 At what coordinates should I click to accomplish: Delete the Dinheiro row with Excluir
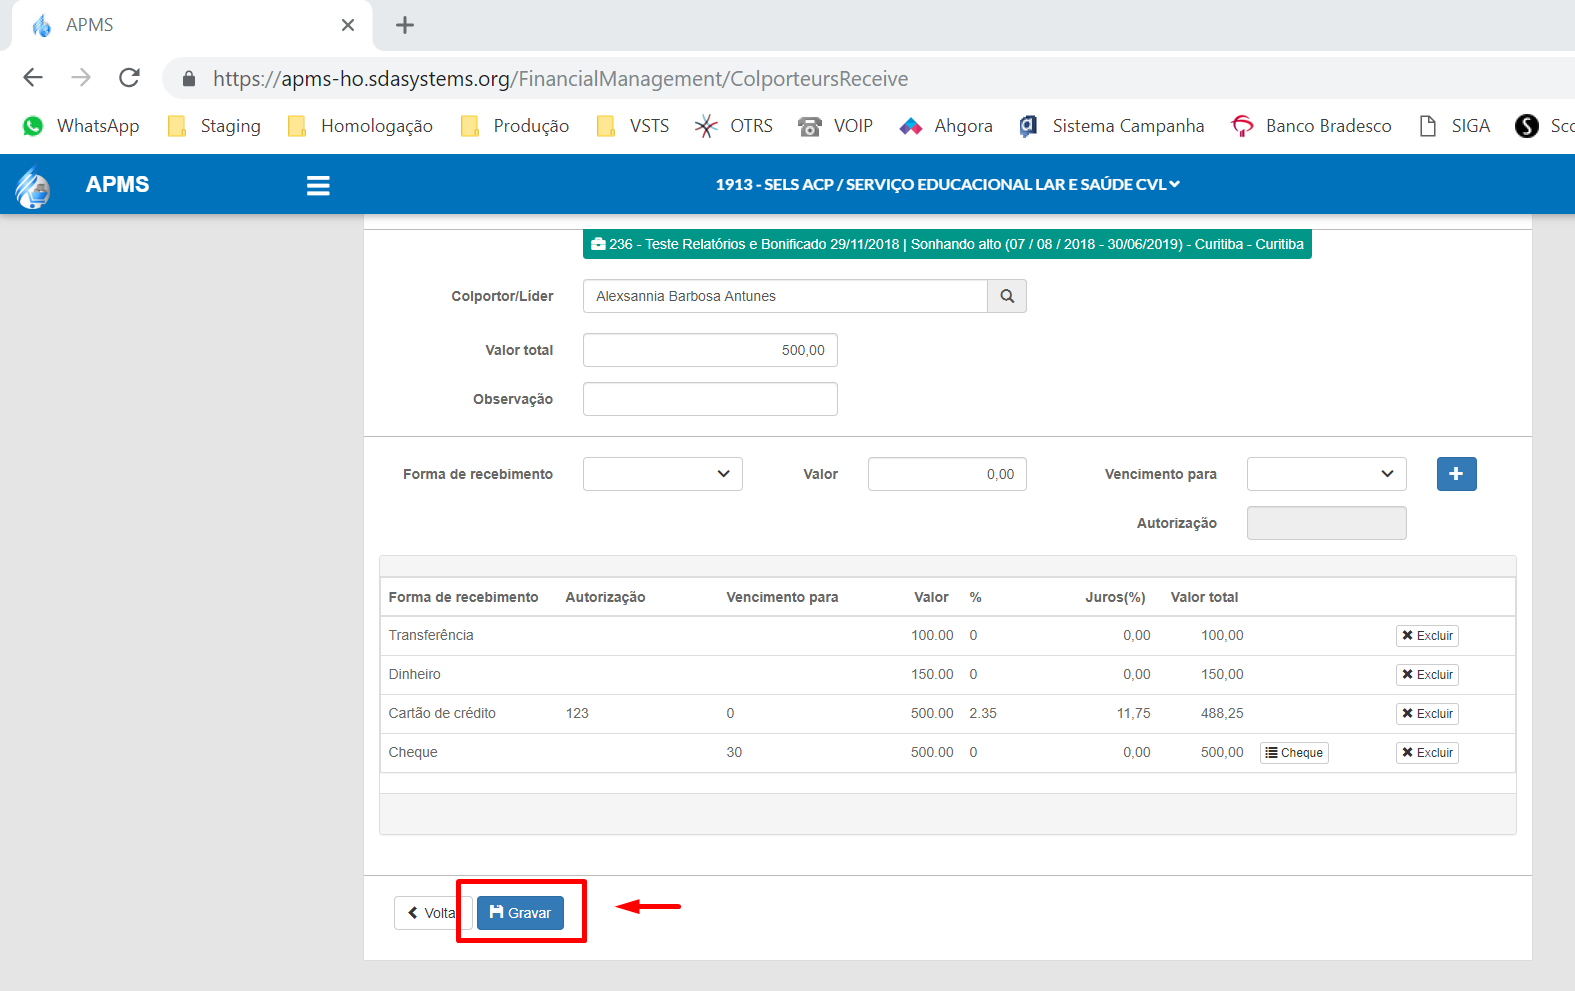(x=1427, y=675)
